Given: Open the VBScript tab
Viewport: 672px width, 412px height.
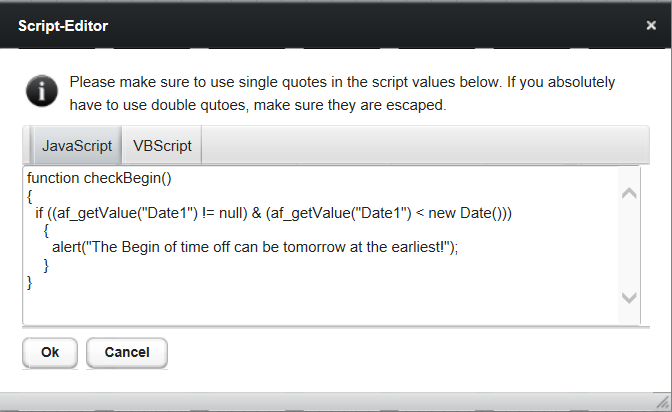Looking at the screenshot, I should pyautogui.click(x=162, y=146).
